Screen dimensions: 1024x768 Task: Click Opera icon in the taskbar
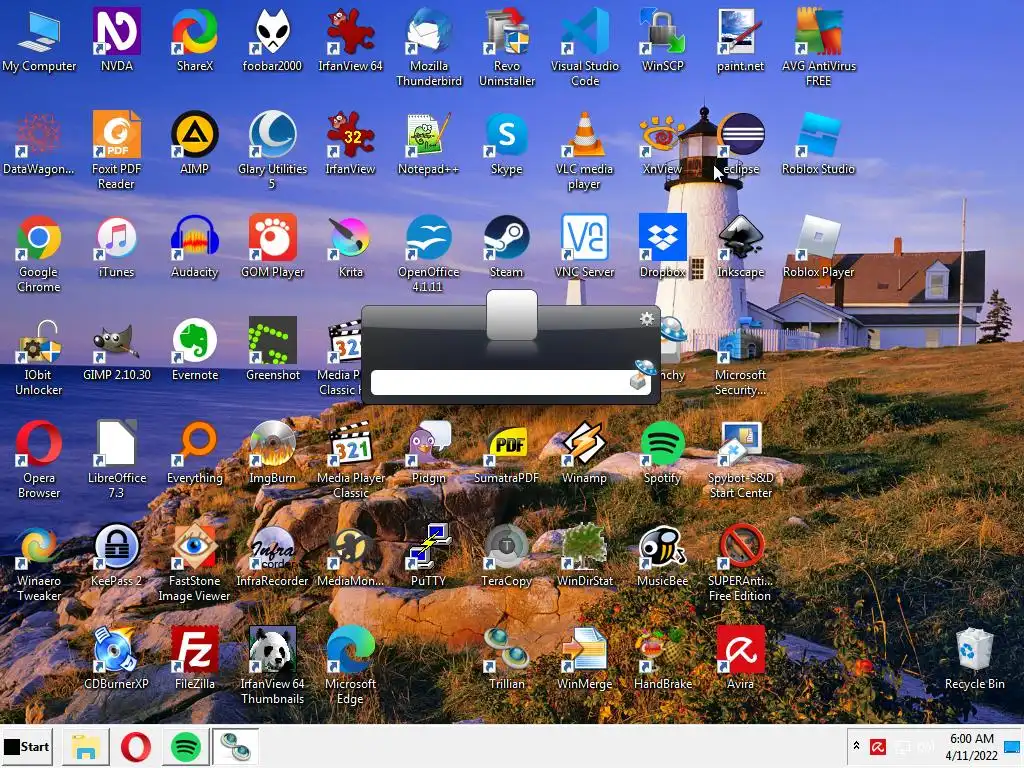(136, 746)
